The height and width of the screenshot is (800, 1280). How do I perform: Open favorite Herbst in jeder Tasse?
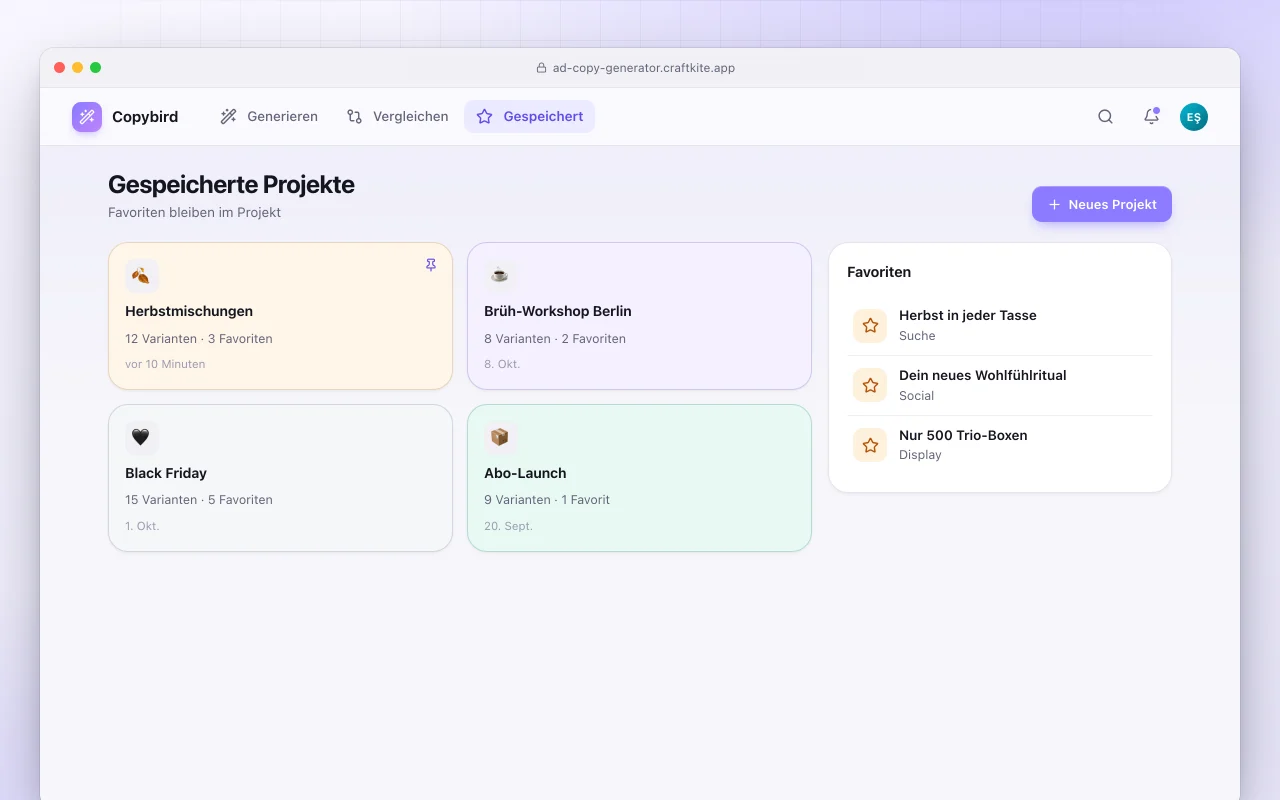[1000, 325]
